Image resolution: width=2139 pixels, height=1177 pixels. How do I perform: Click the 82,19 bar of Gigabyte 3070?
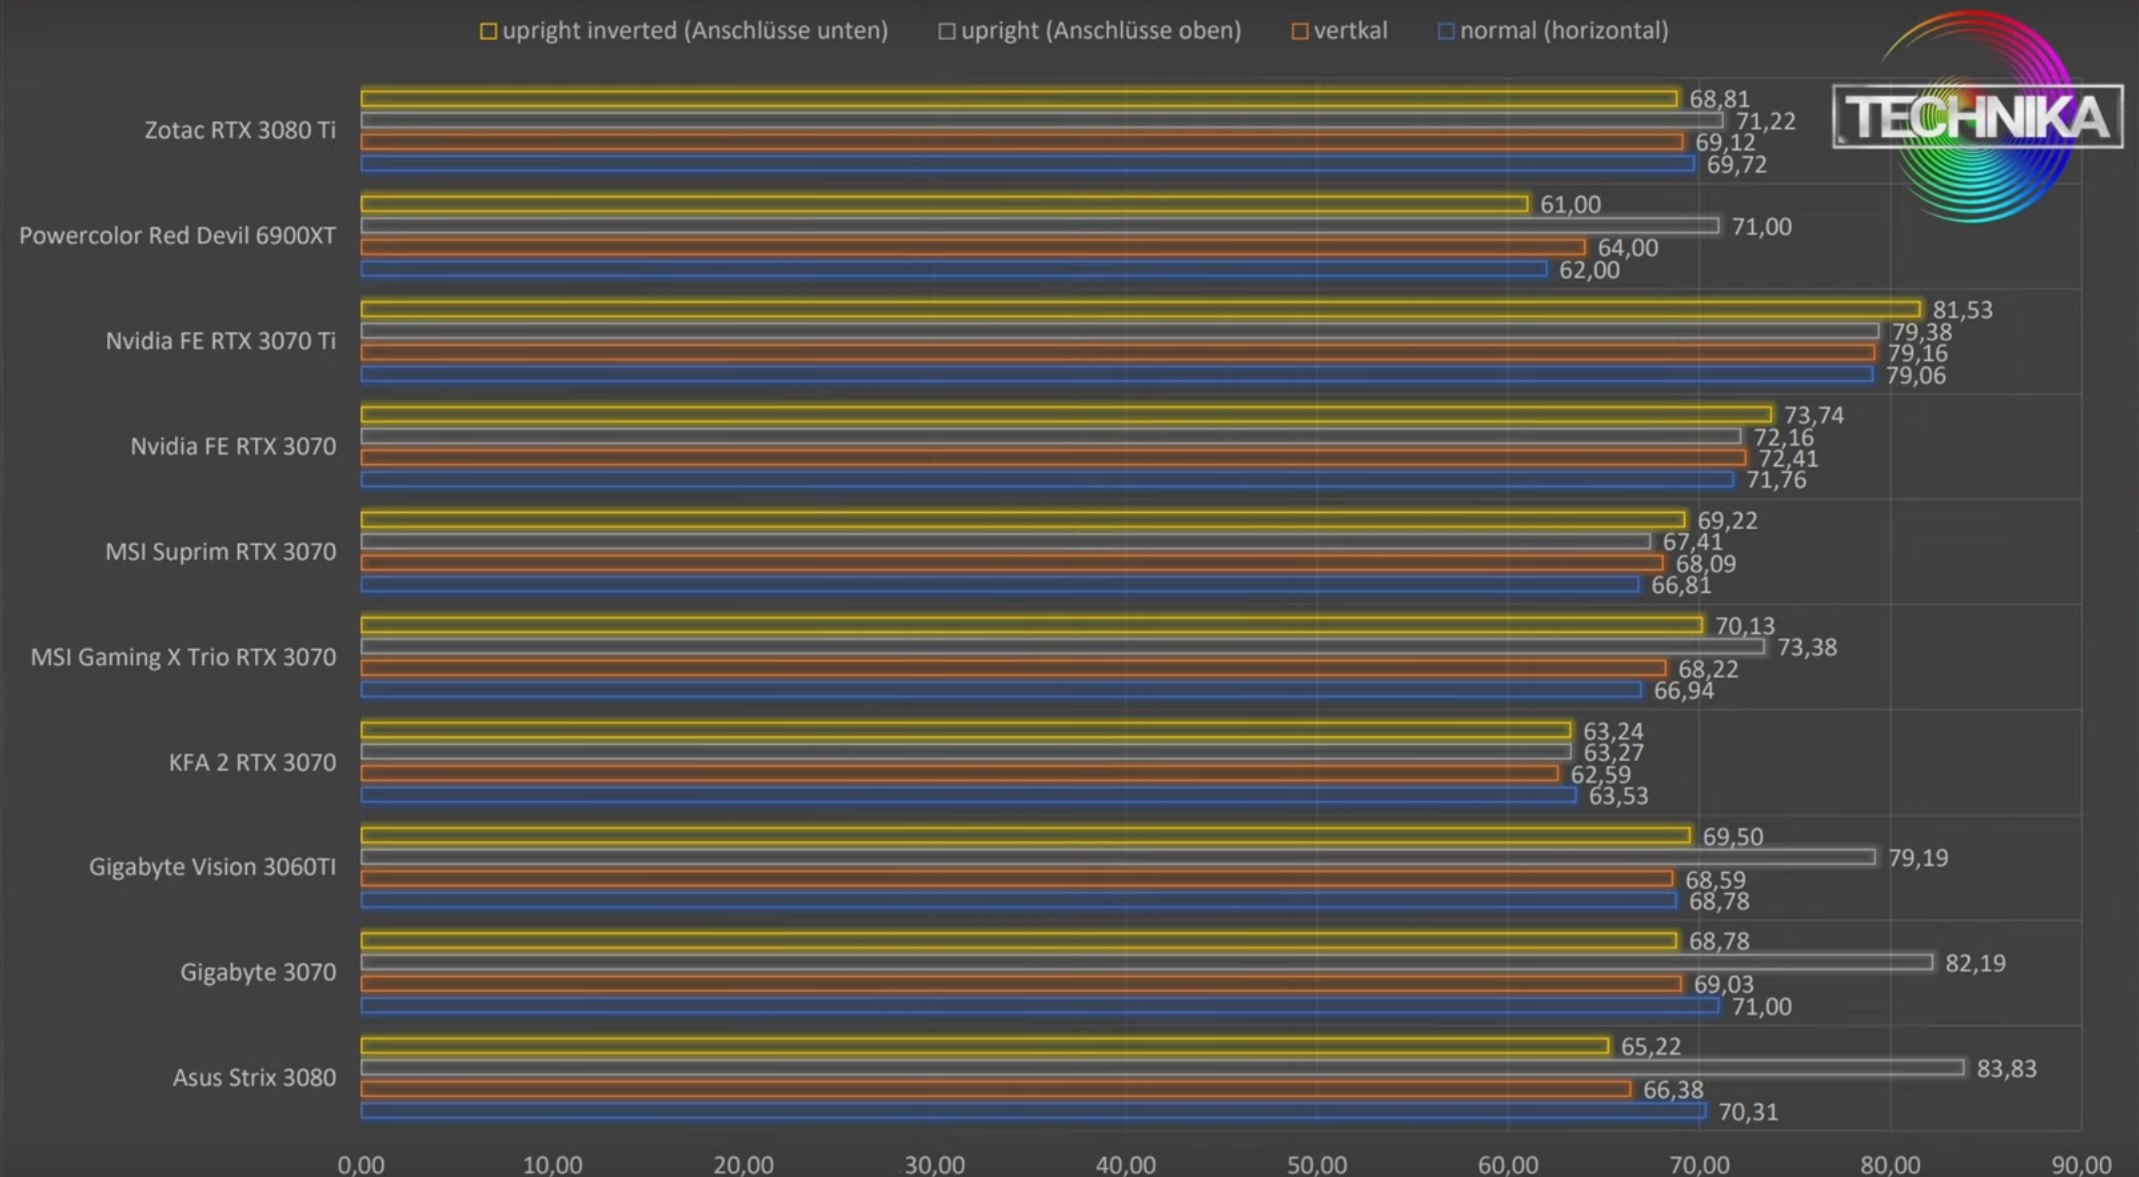point(1146,962)
